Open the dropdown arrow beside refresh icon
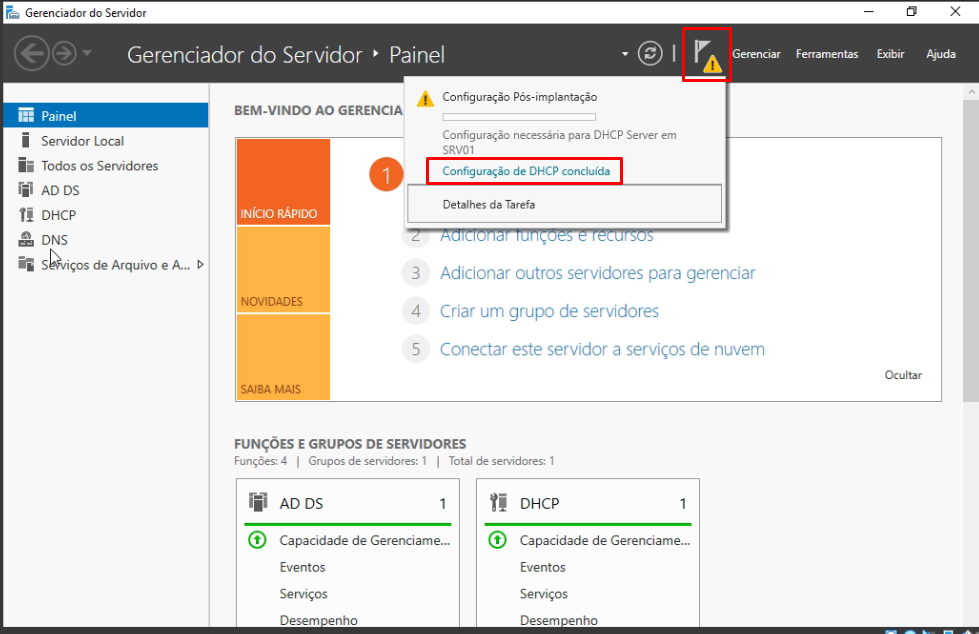 (625, 54)
